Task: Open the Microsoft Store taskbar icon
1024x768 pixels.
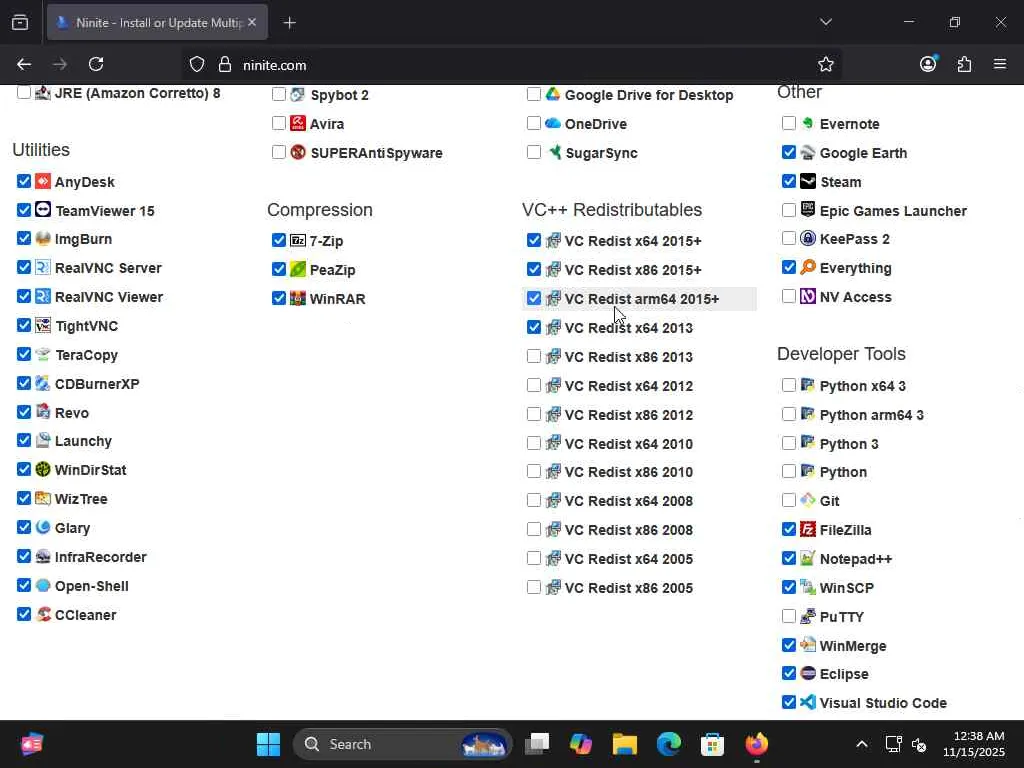Action: tap(712, 744)
